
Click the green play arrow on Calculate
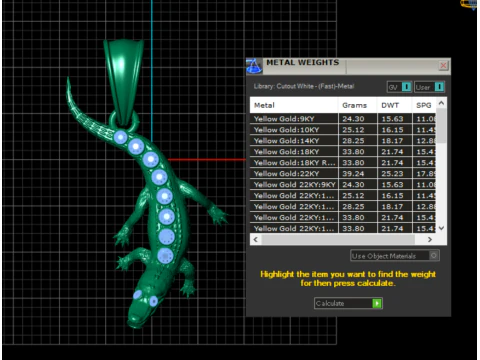click(377, 303)
